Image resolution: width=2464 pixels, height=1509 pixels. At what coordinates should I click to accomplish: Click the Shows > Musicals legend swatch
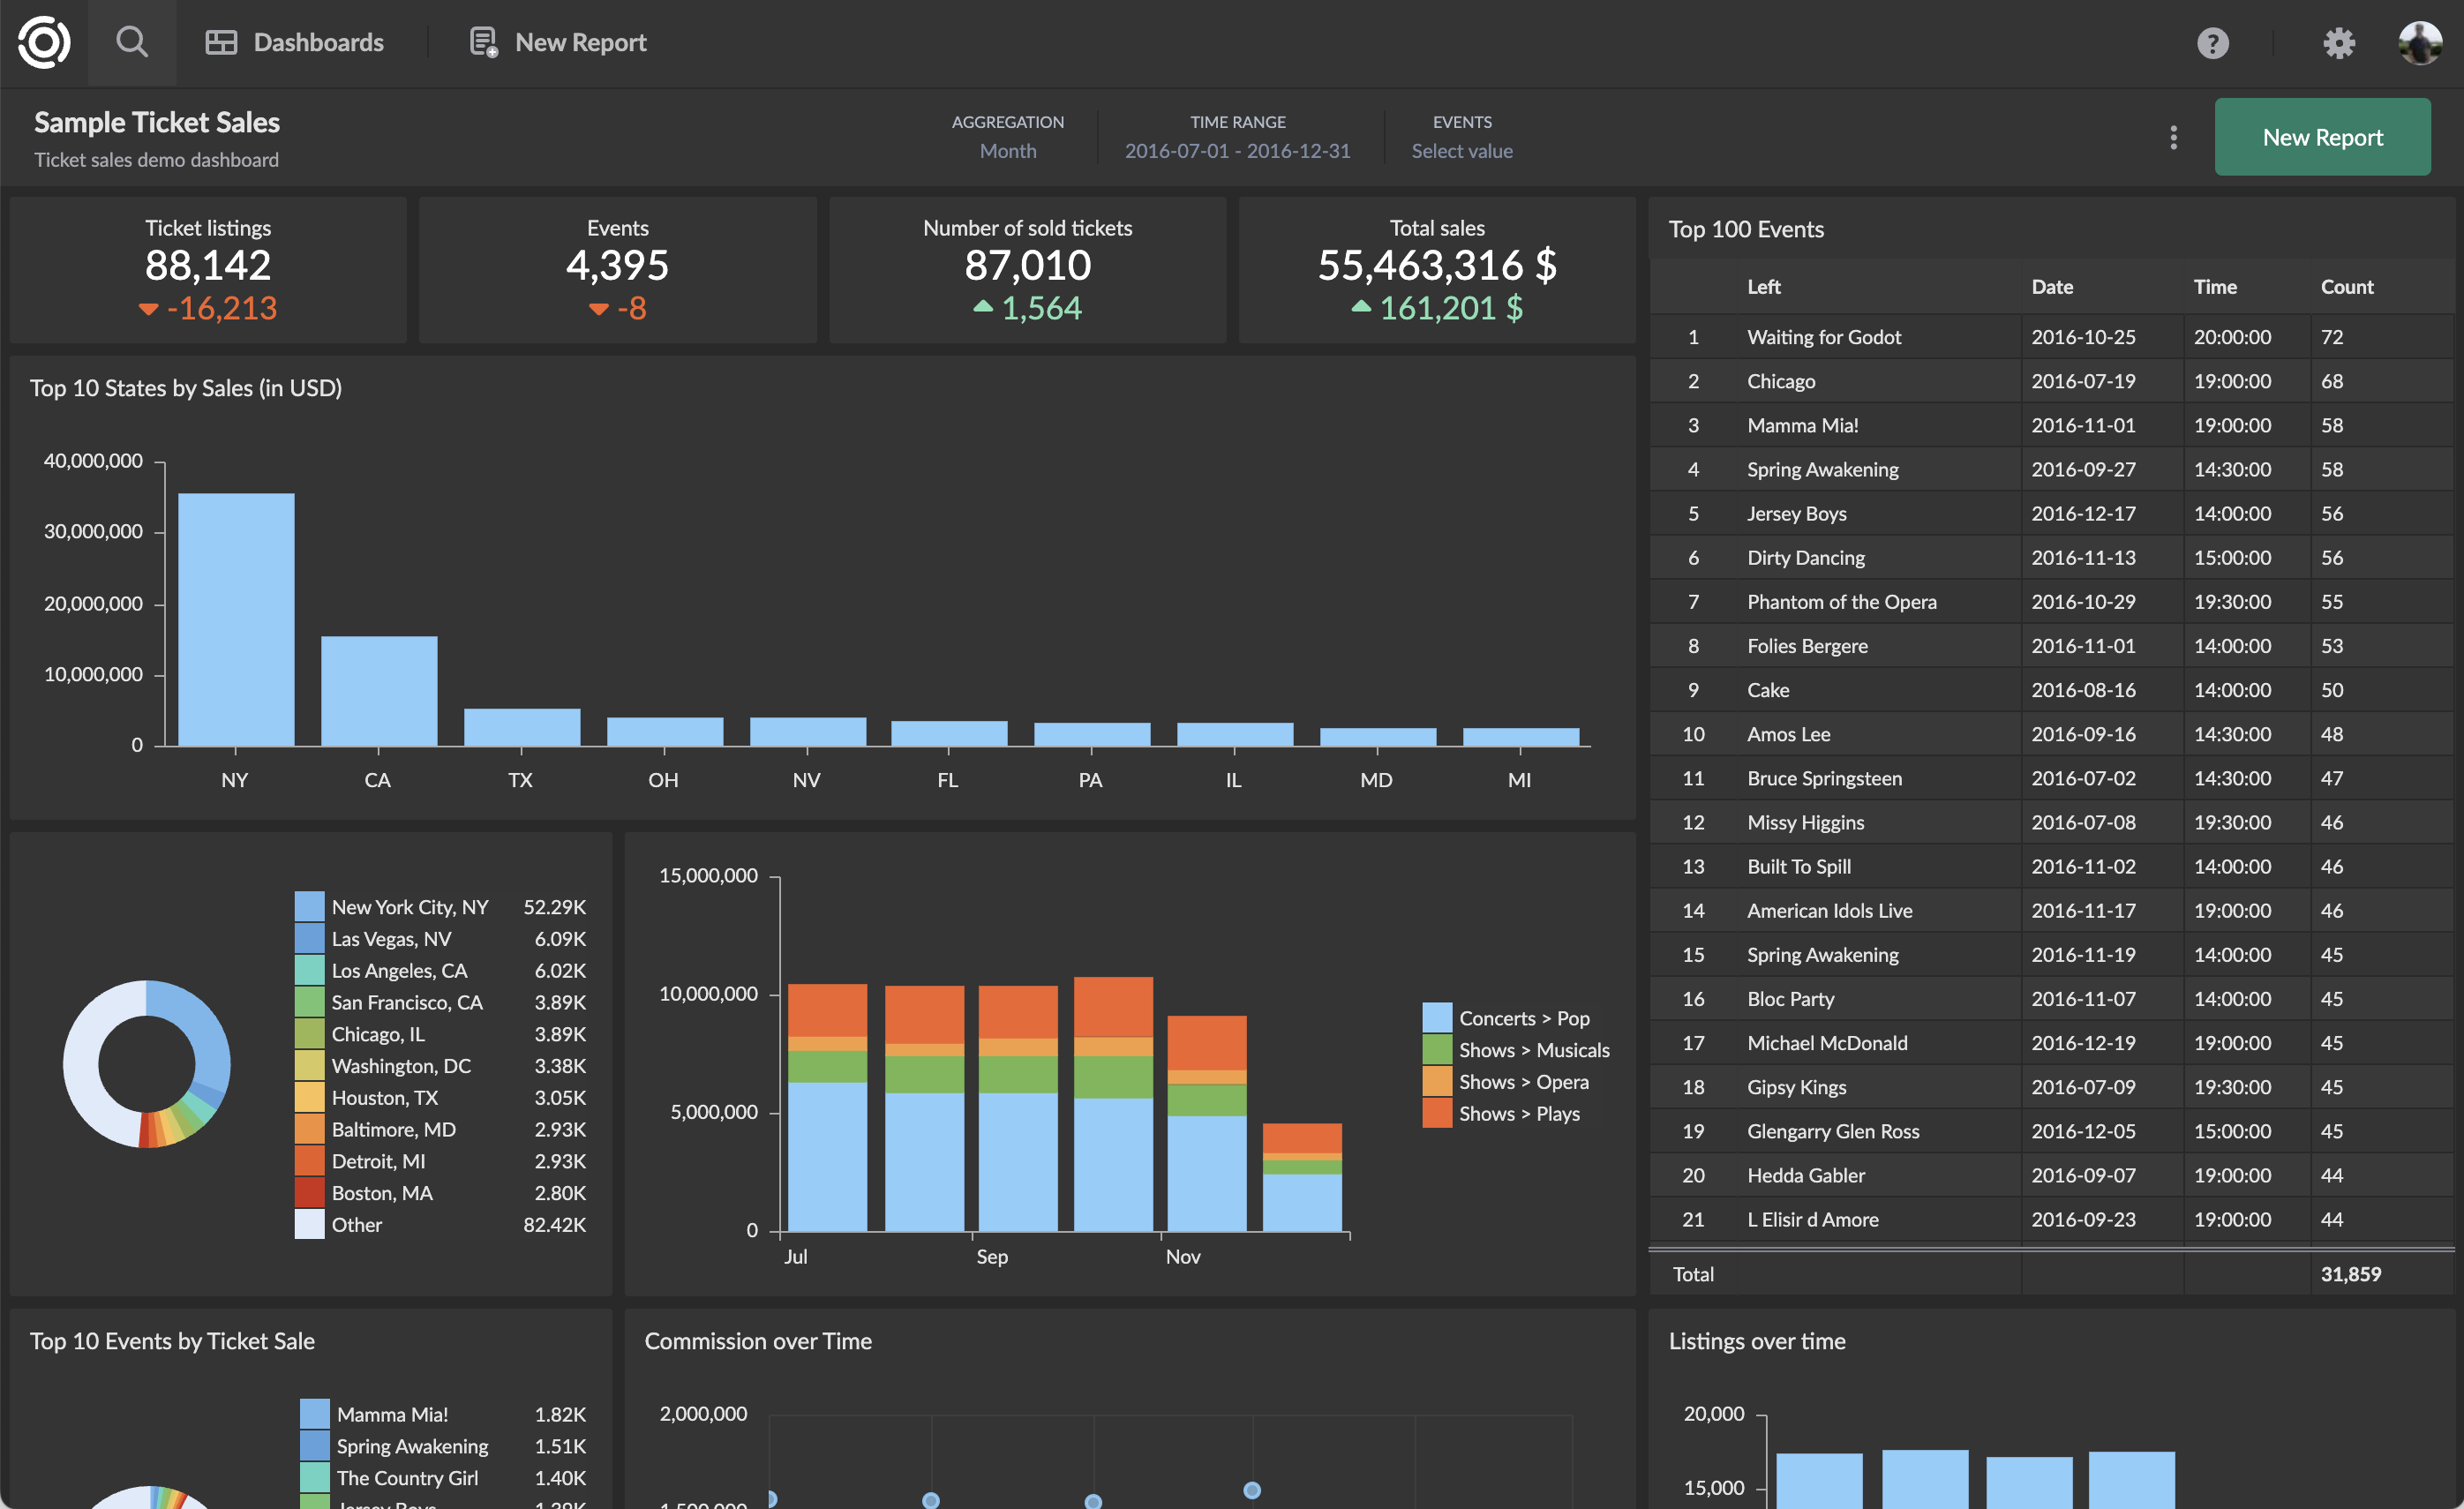[1437, 1050]
